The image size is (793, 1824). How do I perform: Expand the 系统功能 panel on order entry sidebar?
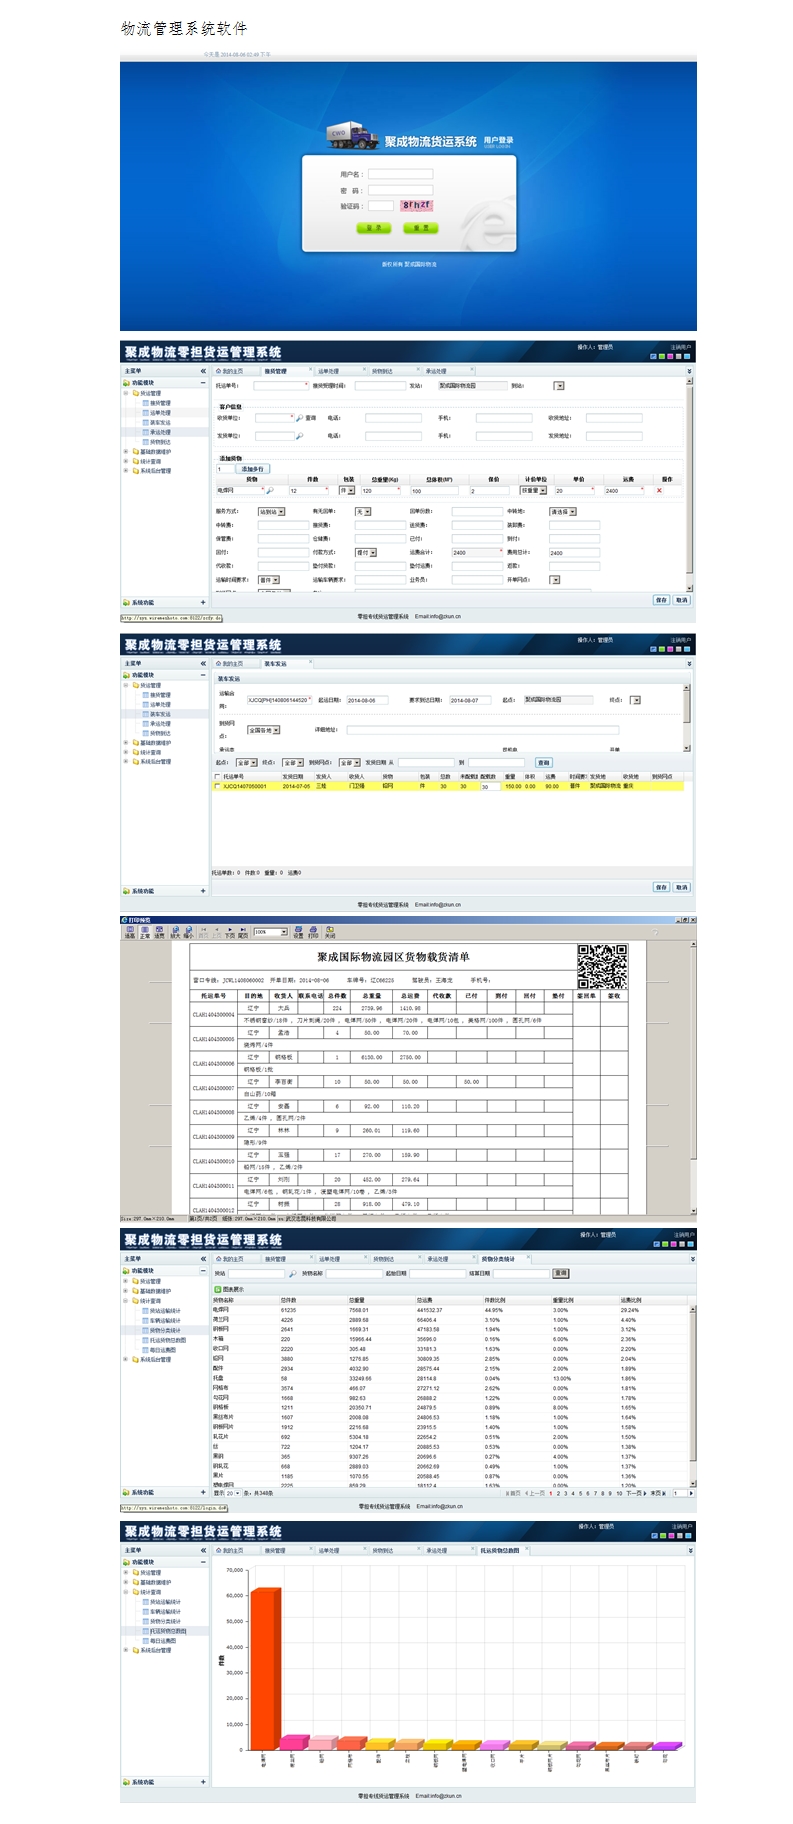click(203, 603)
